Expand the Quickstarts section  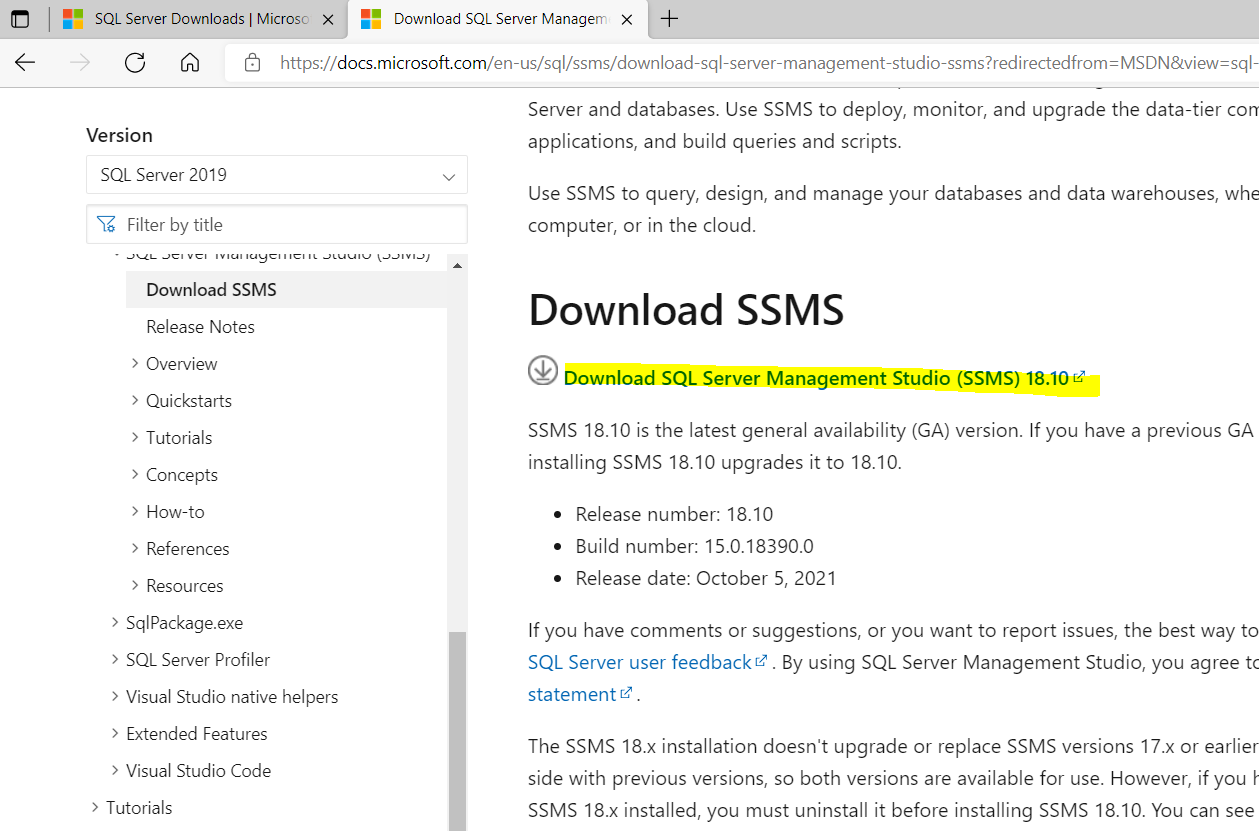point(135,401)
